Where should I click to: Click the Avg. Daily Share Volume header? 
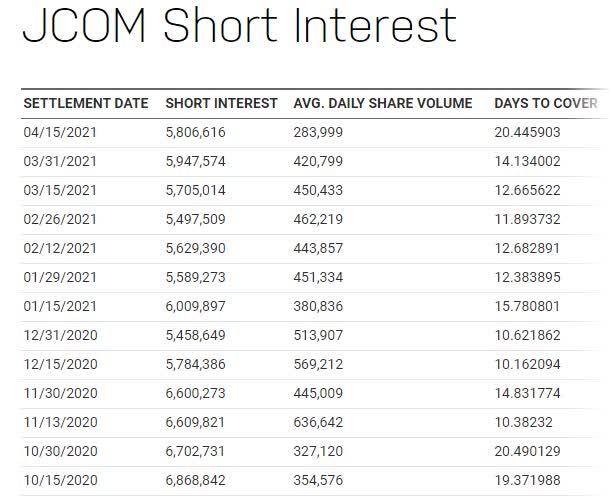(383, 103)
